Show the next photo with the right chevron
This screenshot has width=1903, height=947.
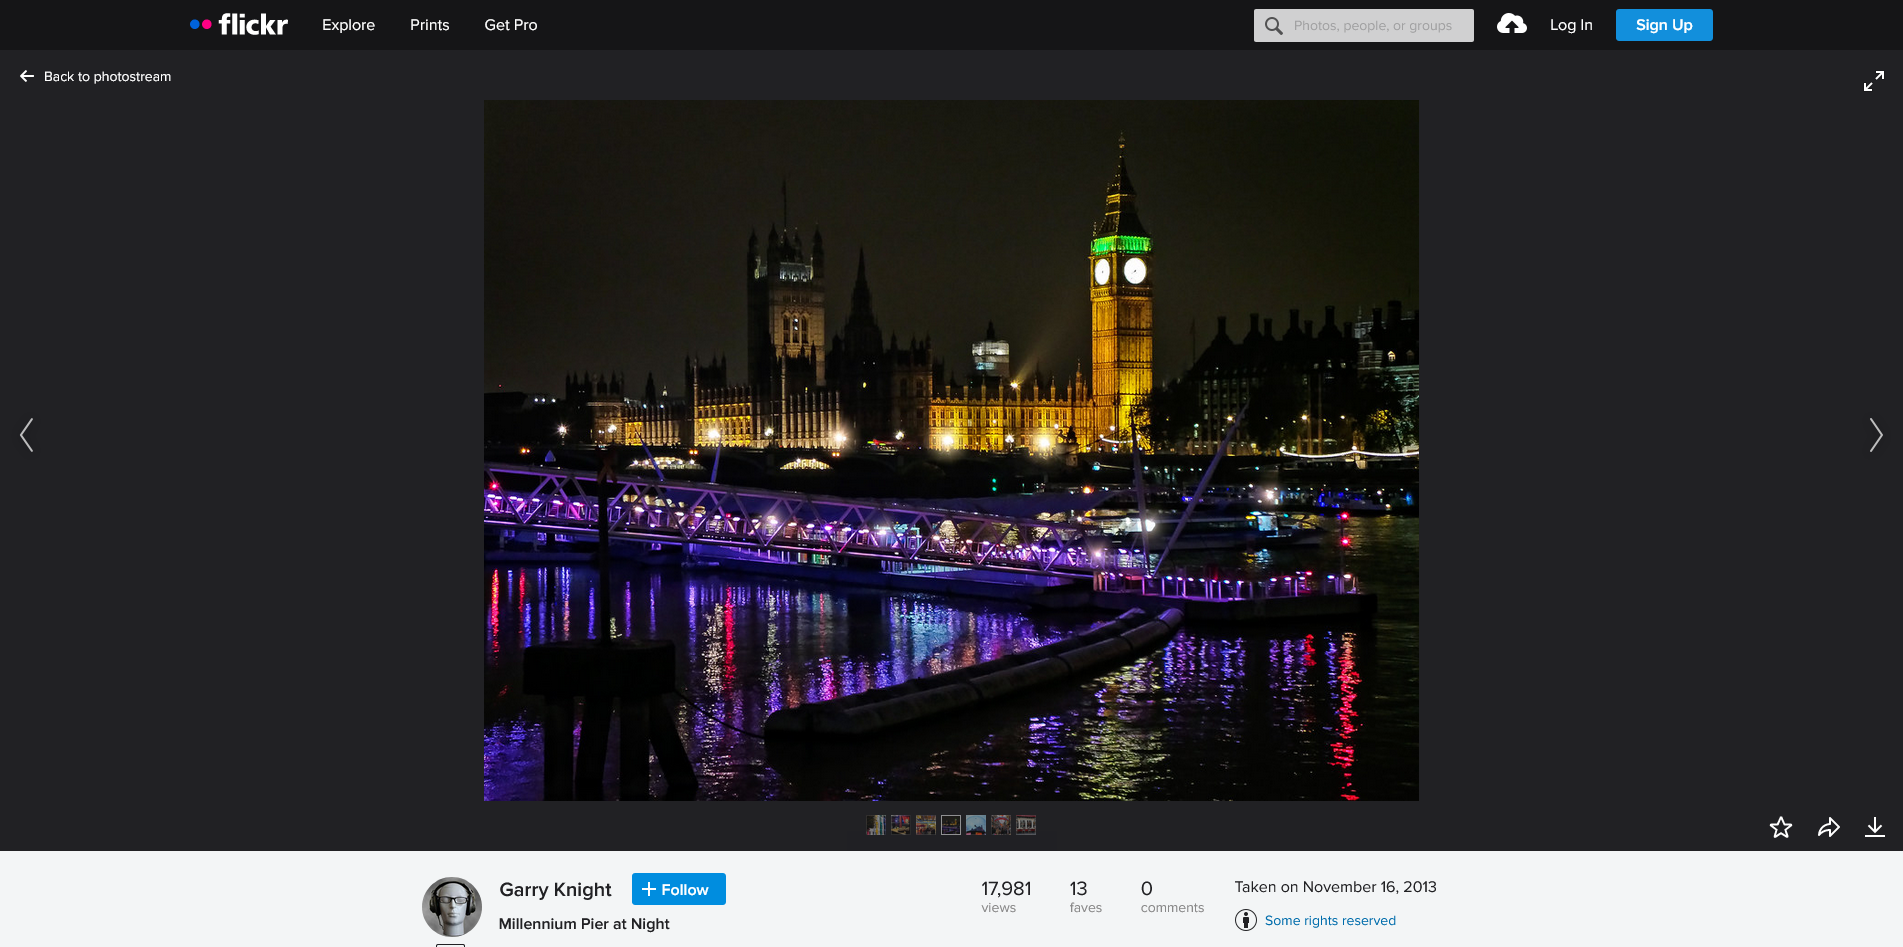1876,435
